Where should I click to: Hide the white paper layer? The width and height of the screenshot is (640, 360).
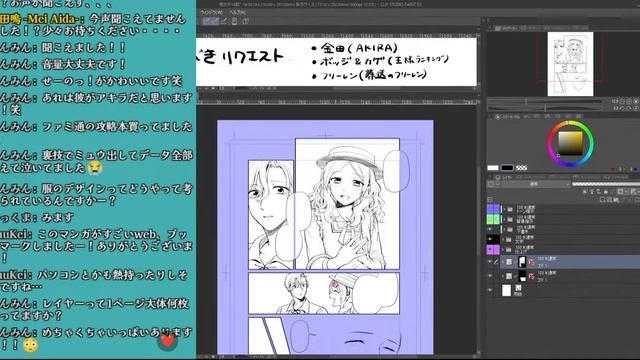(490, 290)
